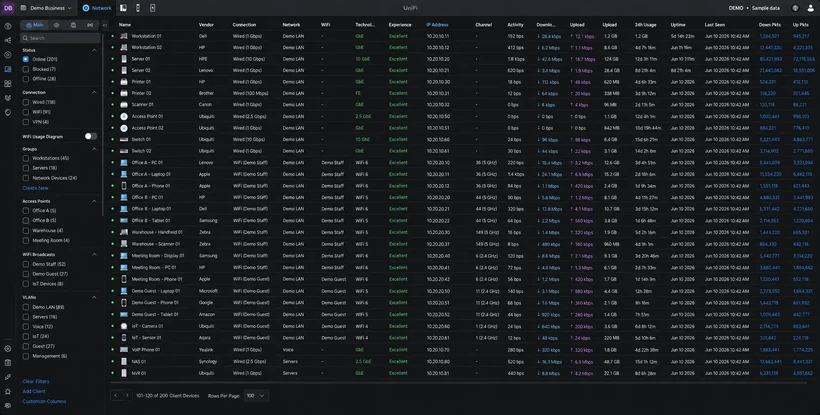Click the Clear Filters link
This screenshot has height=415, width=820.
click(x=36, y=382)
